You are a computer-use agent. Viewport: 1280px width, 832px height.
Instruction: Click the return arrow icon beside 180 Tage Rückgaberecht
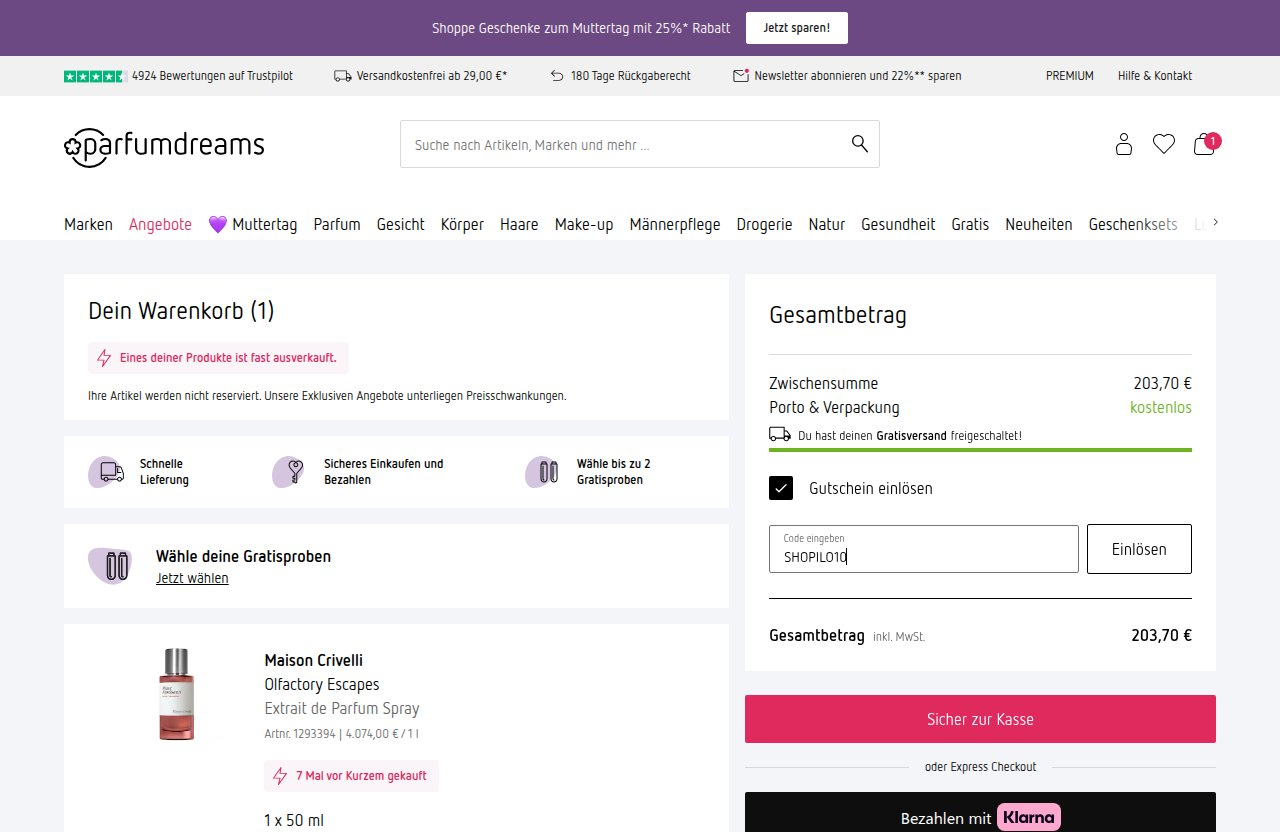(x=557, y=76)
